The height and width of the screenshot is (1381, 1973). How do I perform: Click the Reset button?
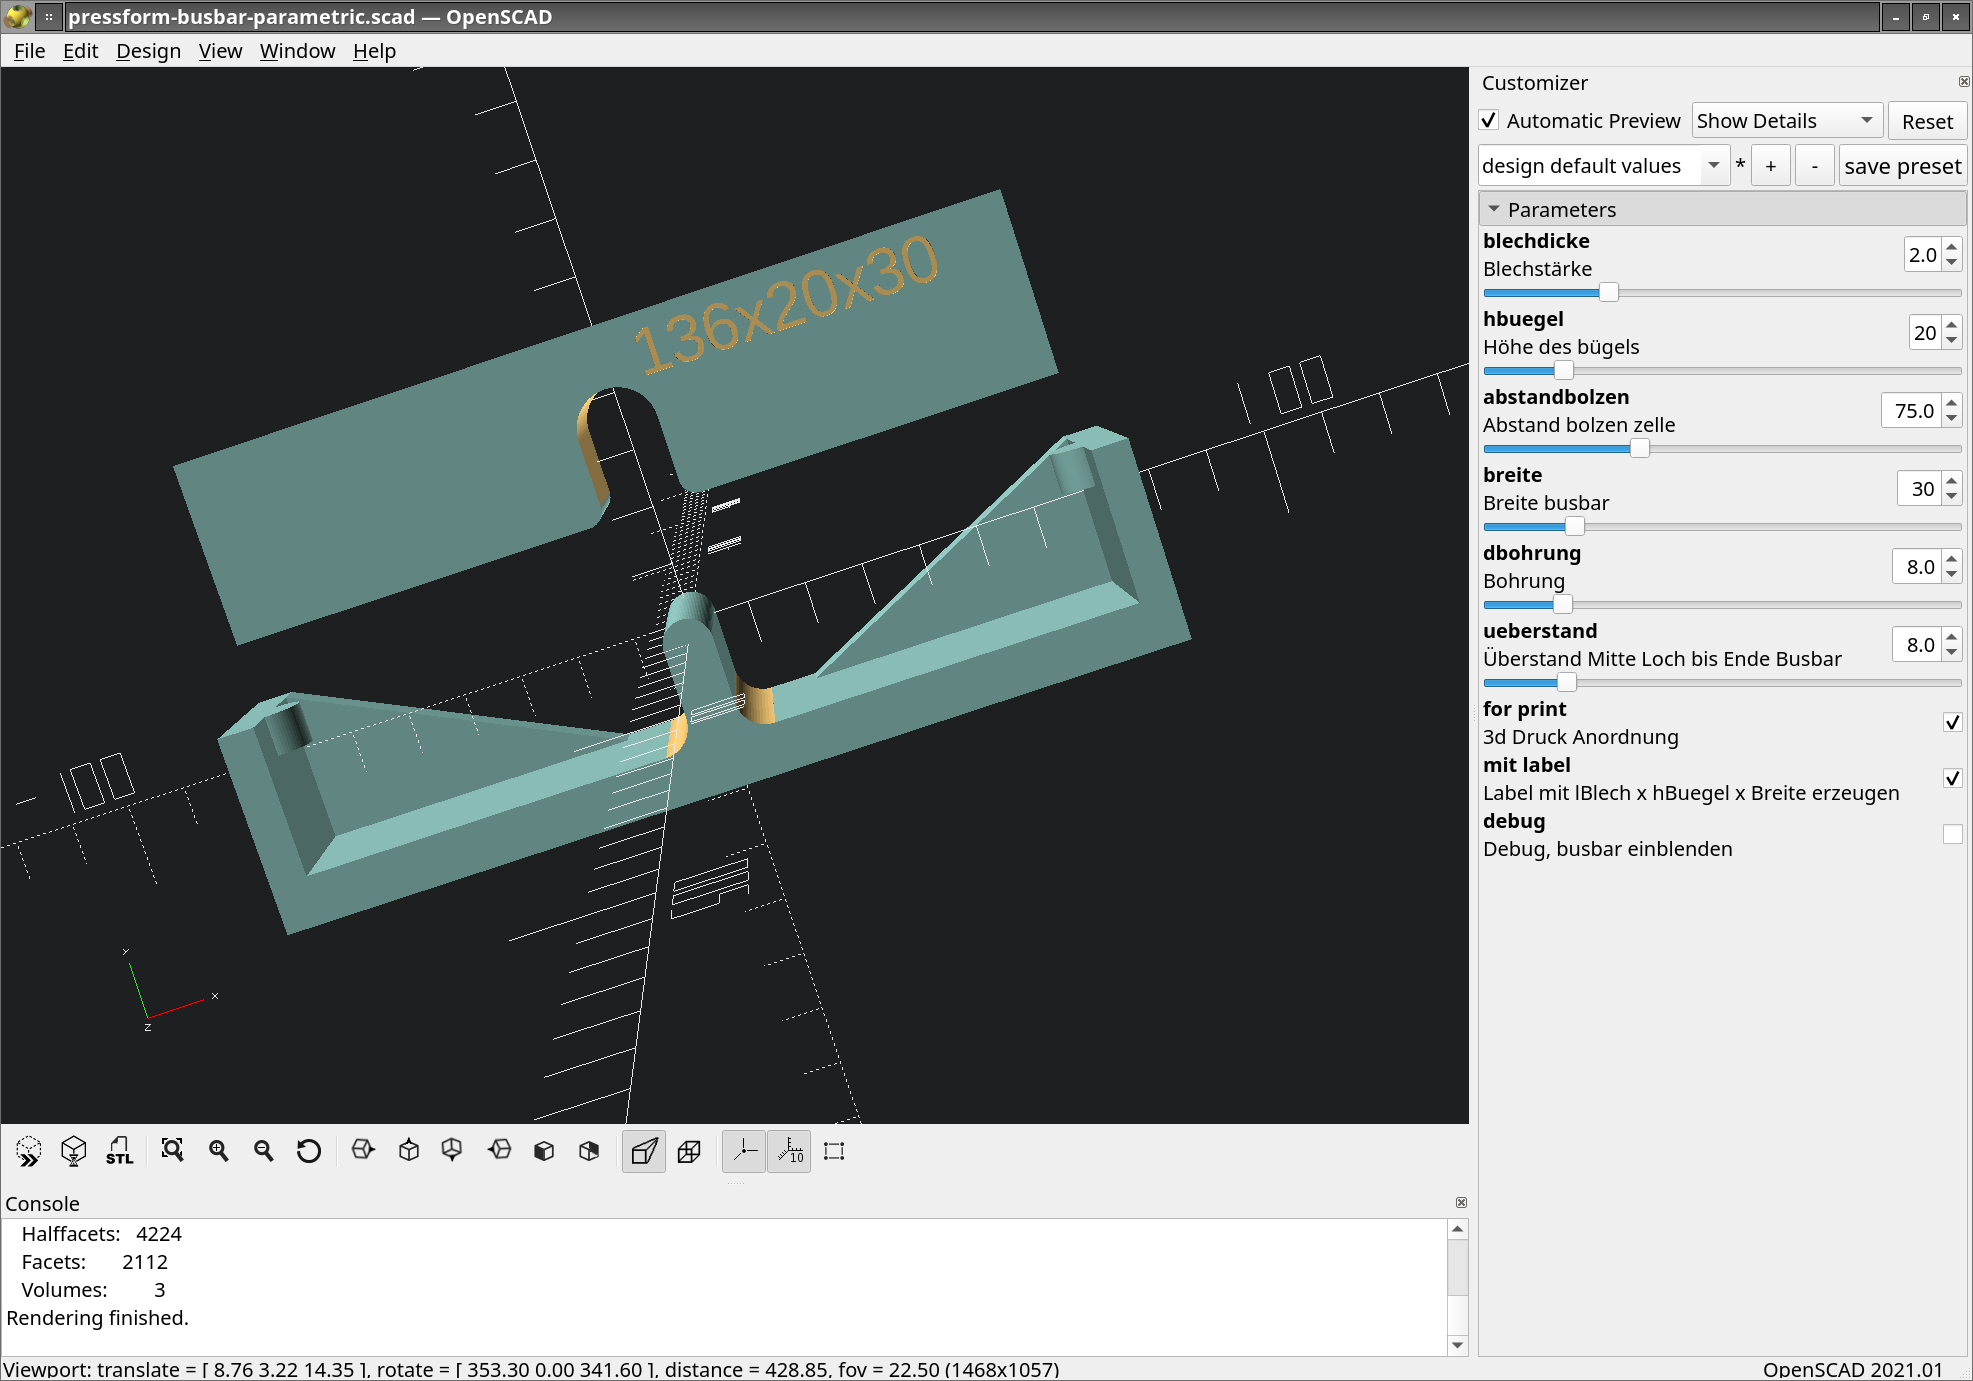tap(1926, 121)
